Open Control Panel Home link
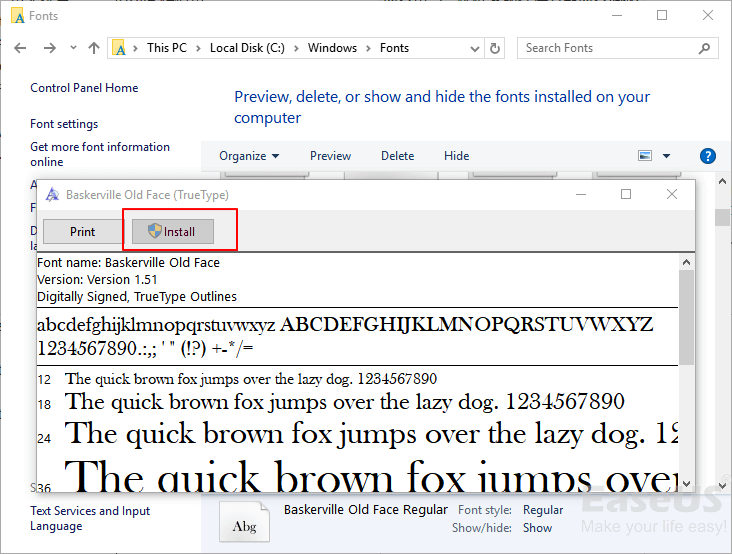The height and width of the screenshot is (554, 732). (84, 88)
